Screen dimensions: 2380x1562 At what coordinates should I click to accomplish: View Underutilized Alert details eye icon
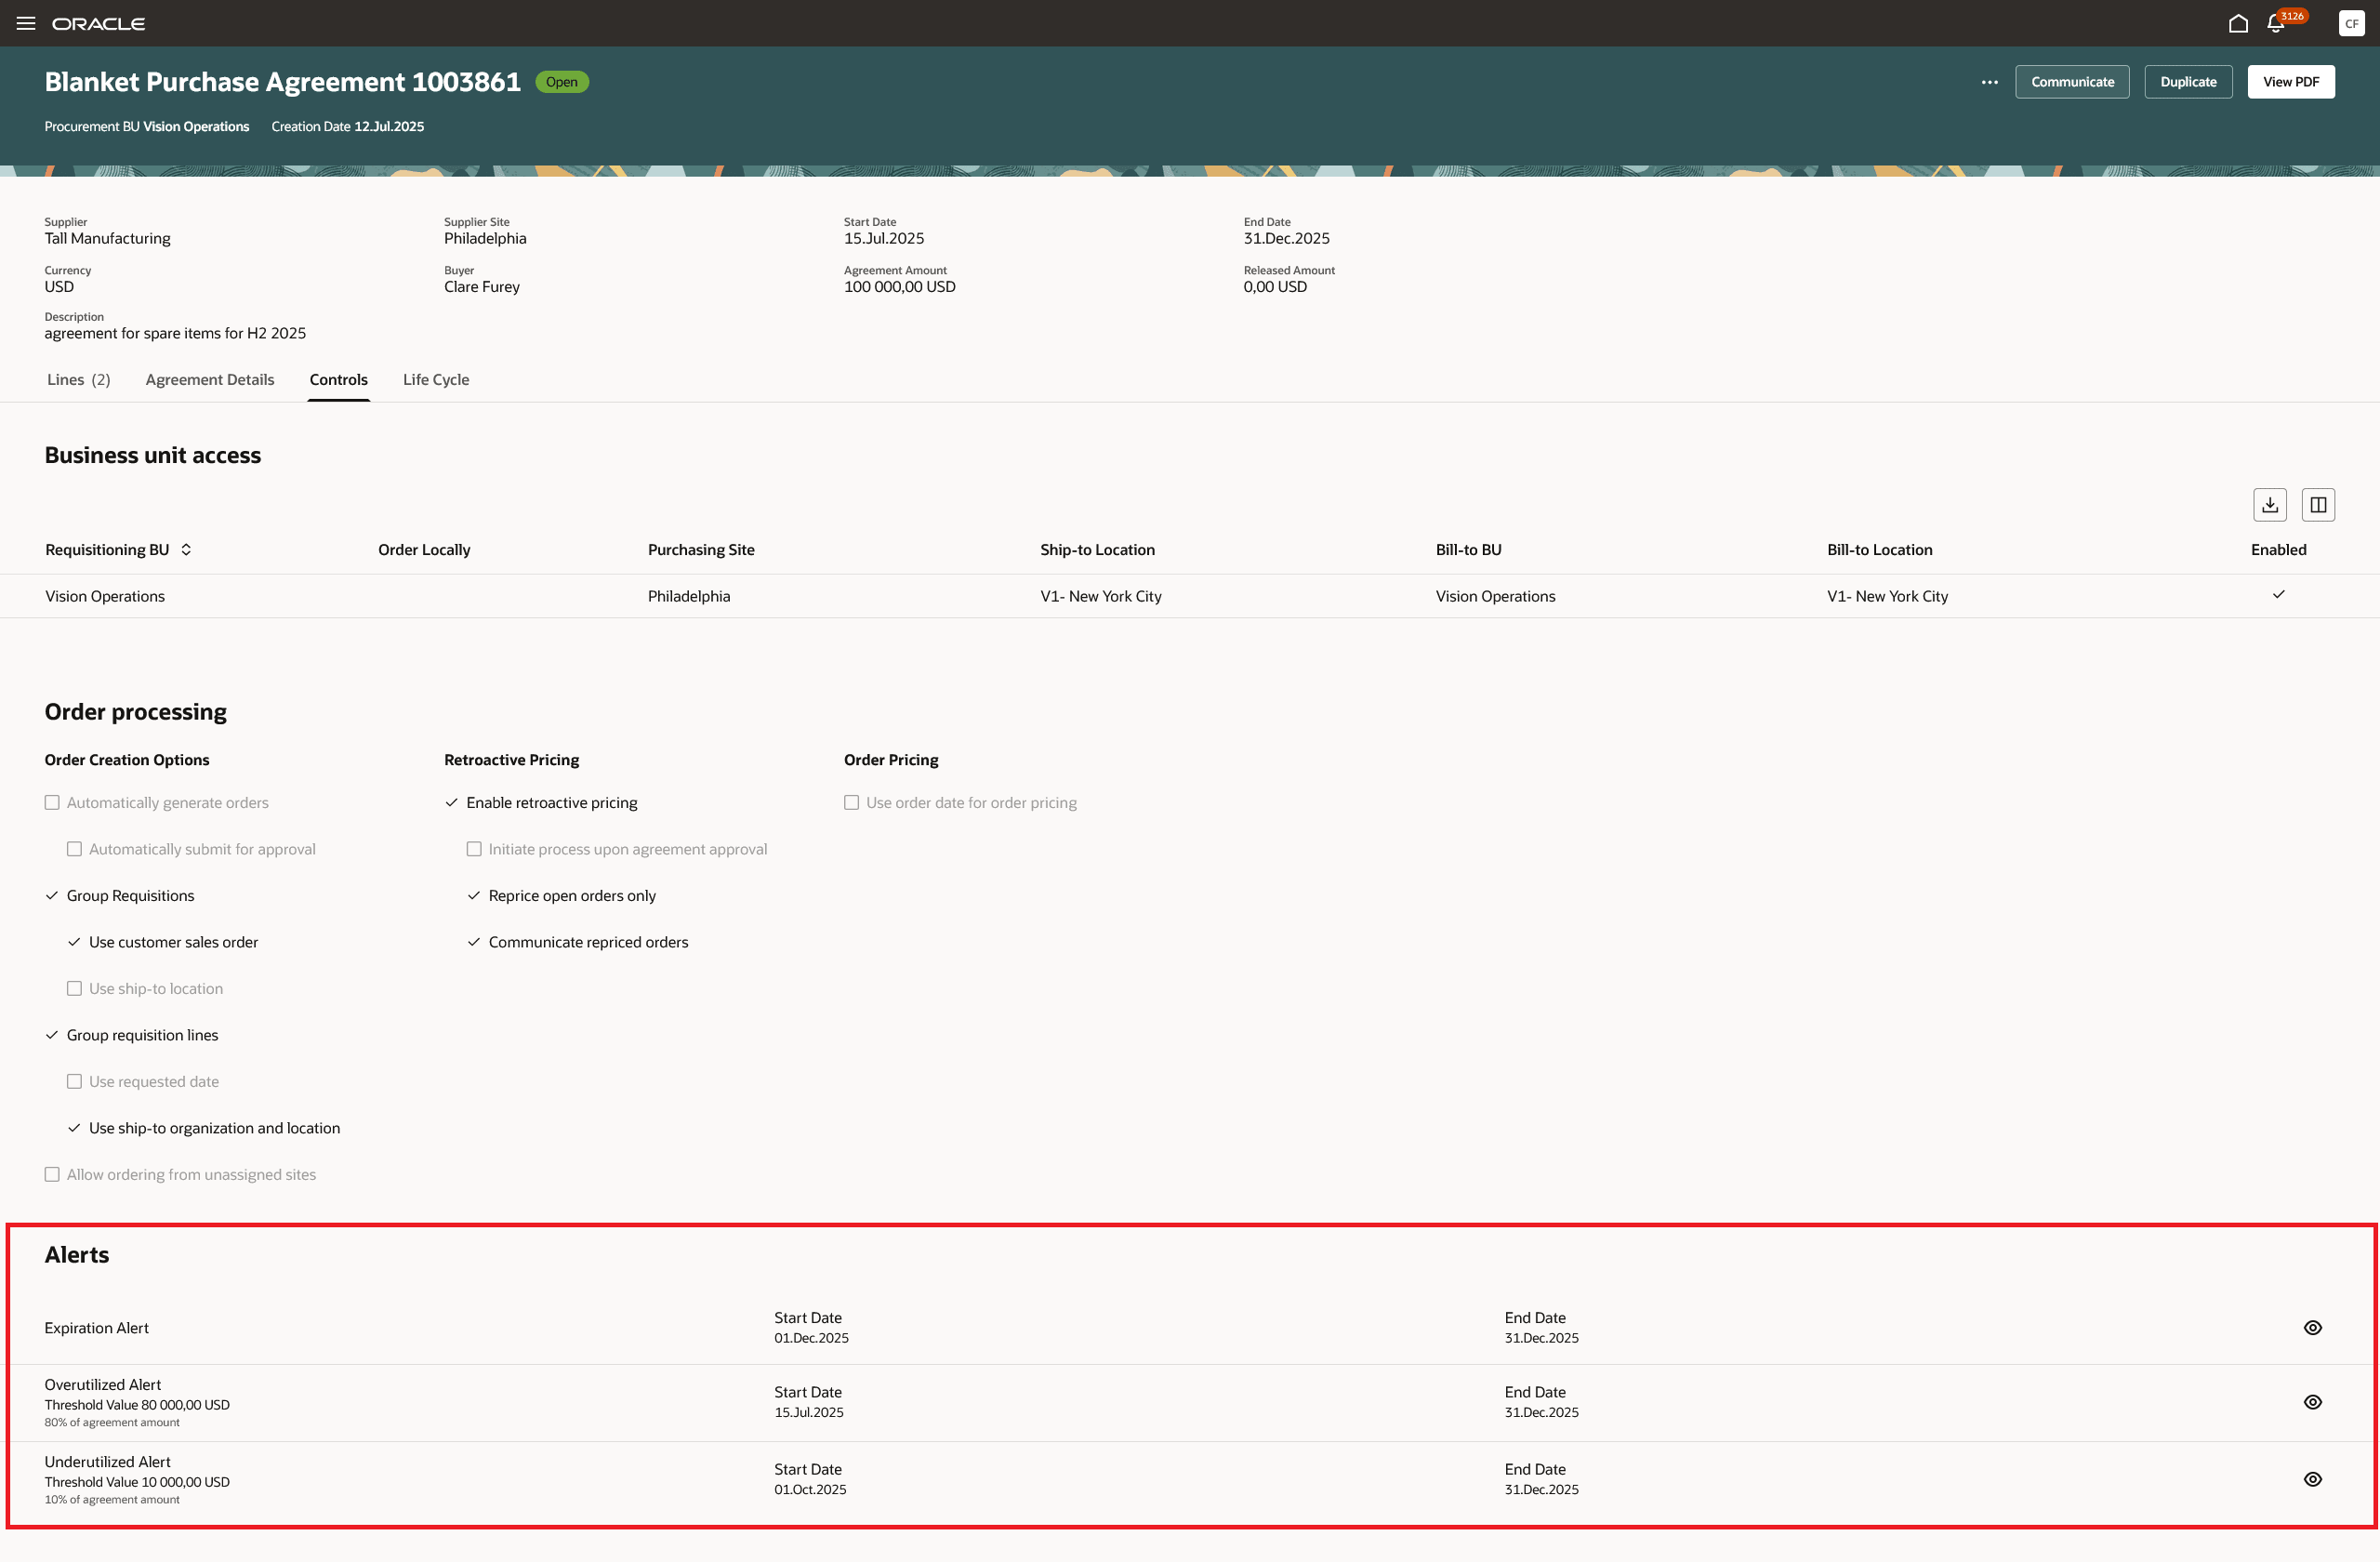(x=2312, y=1479)
